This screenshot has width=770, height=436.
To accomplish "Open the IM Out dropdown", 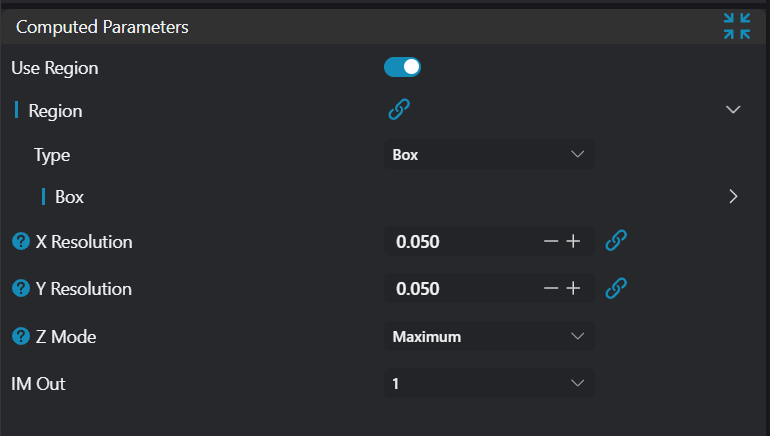I will pos(488,383).
